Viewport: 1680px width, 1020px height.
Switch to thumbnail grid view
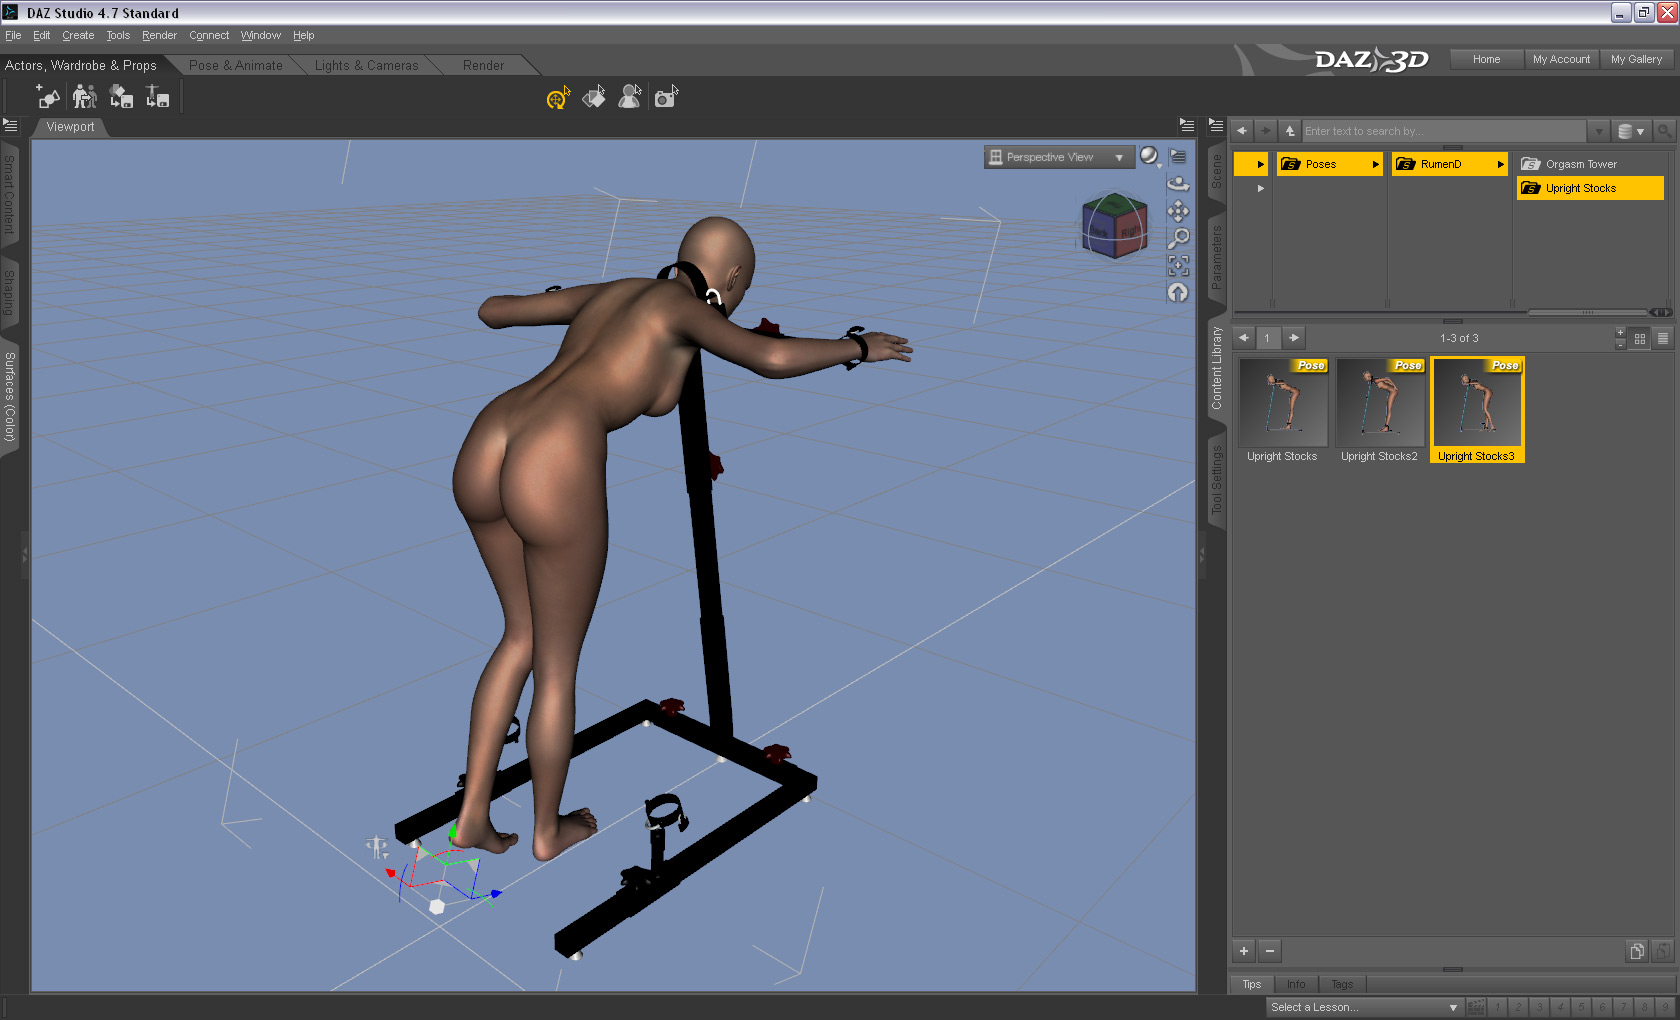click(x=1640, y=338)
